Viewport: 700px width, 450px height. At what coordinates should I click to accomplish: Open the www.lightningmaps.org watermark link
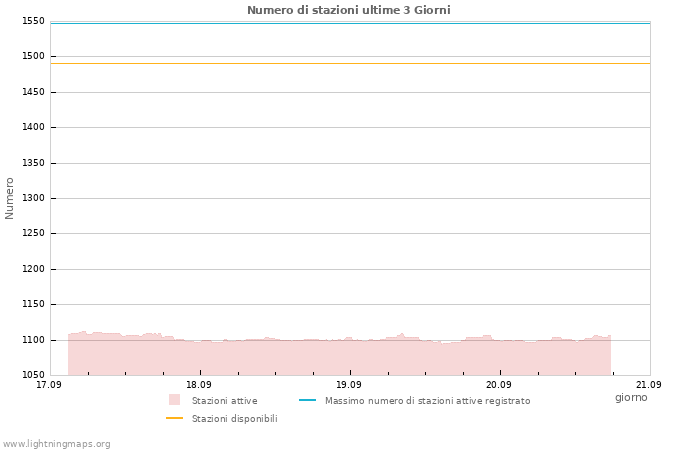[56, 444]
